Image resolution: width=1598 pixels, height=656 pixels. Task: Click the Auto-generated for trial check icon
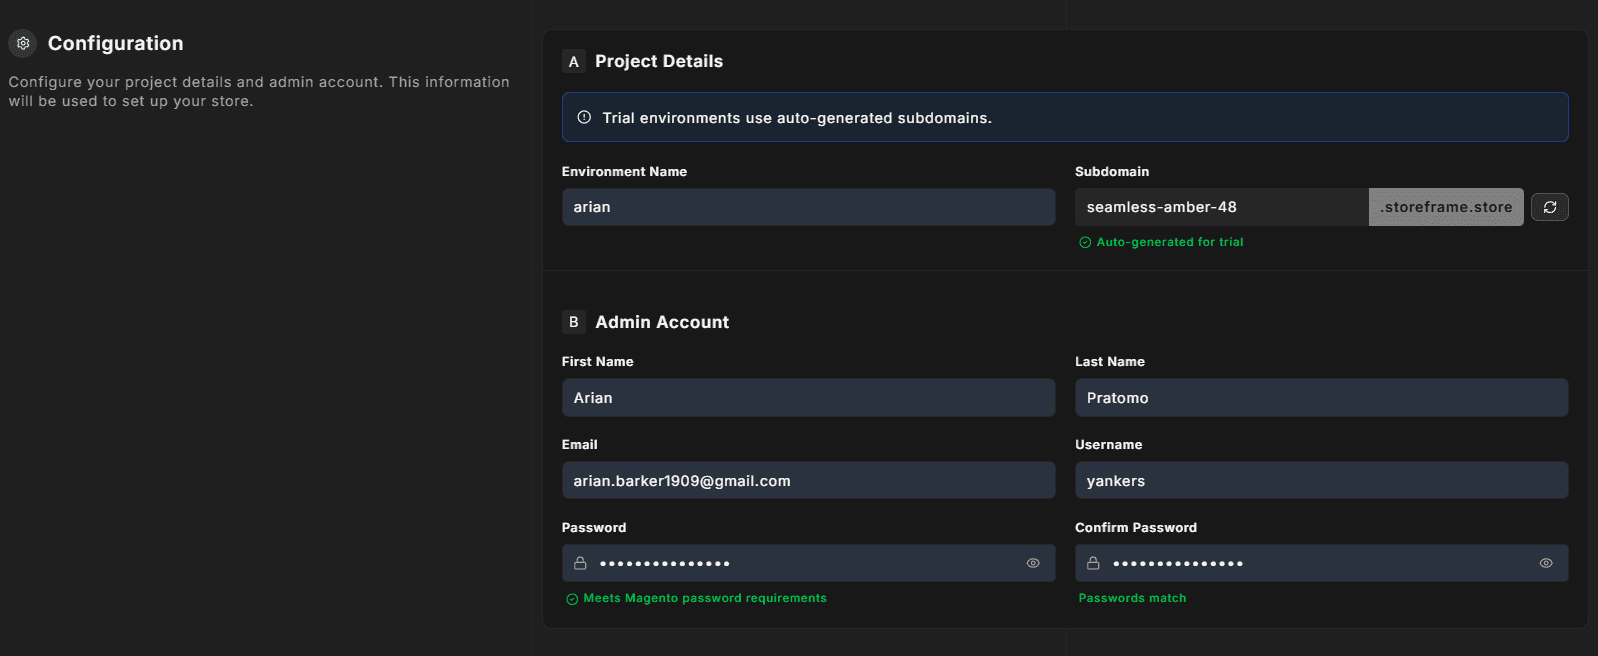point(1085,242)
